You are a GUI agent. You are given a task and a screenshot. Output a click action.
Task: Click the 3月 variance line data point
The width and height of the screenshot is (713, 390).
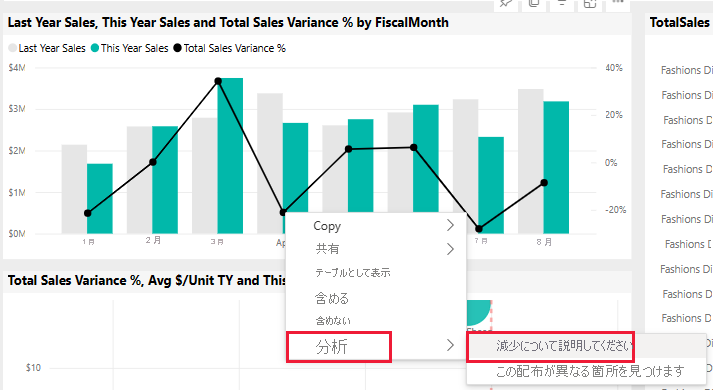pyautogui.click(x=218, y=81)
